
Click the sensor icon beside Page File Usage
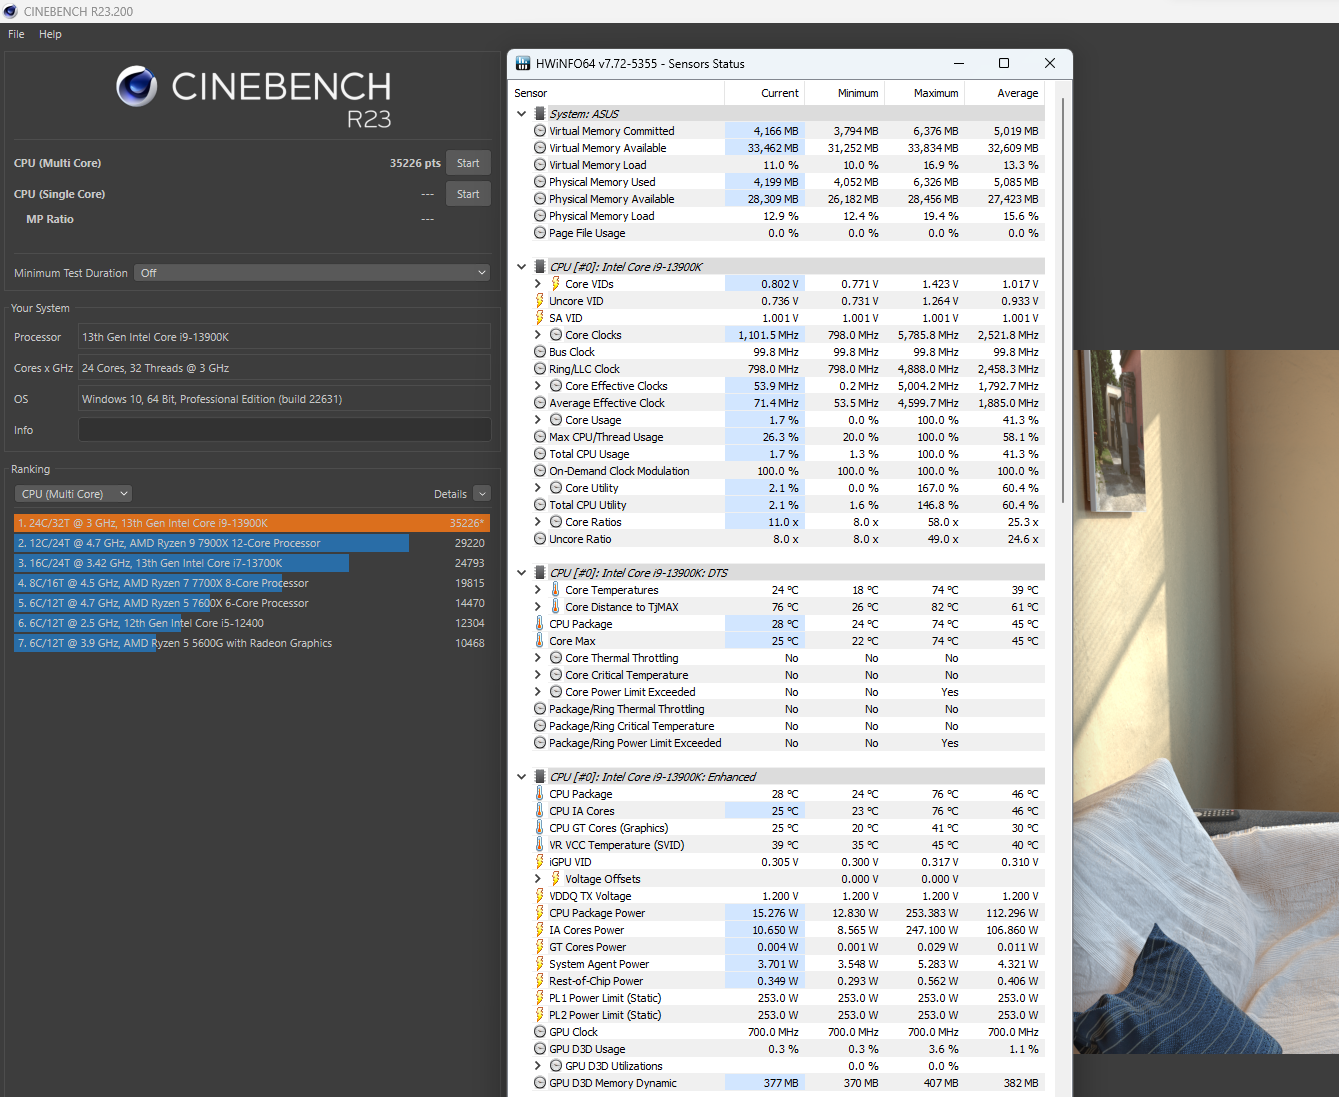[540, 233]
